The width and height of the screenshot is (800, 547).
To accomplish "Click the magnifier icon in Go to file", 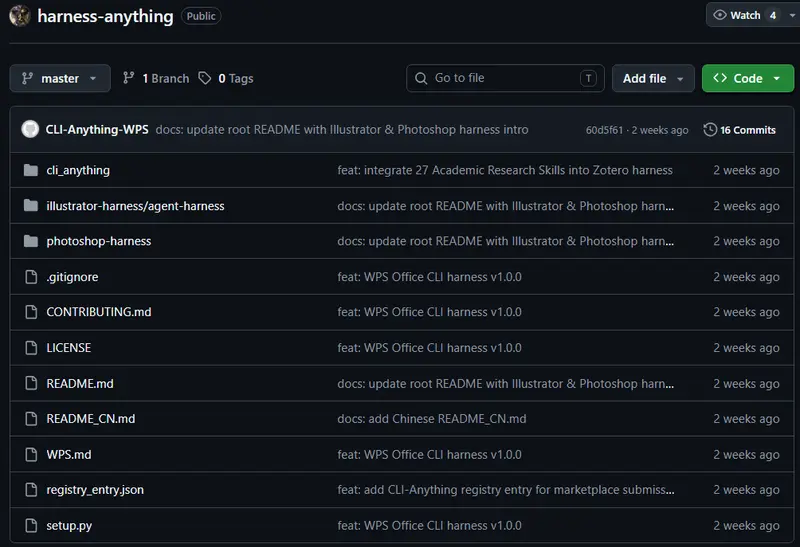I will [x=421, y=78].
